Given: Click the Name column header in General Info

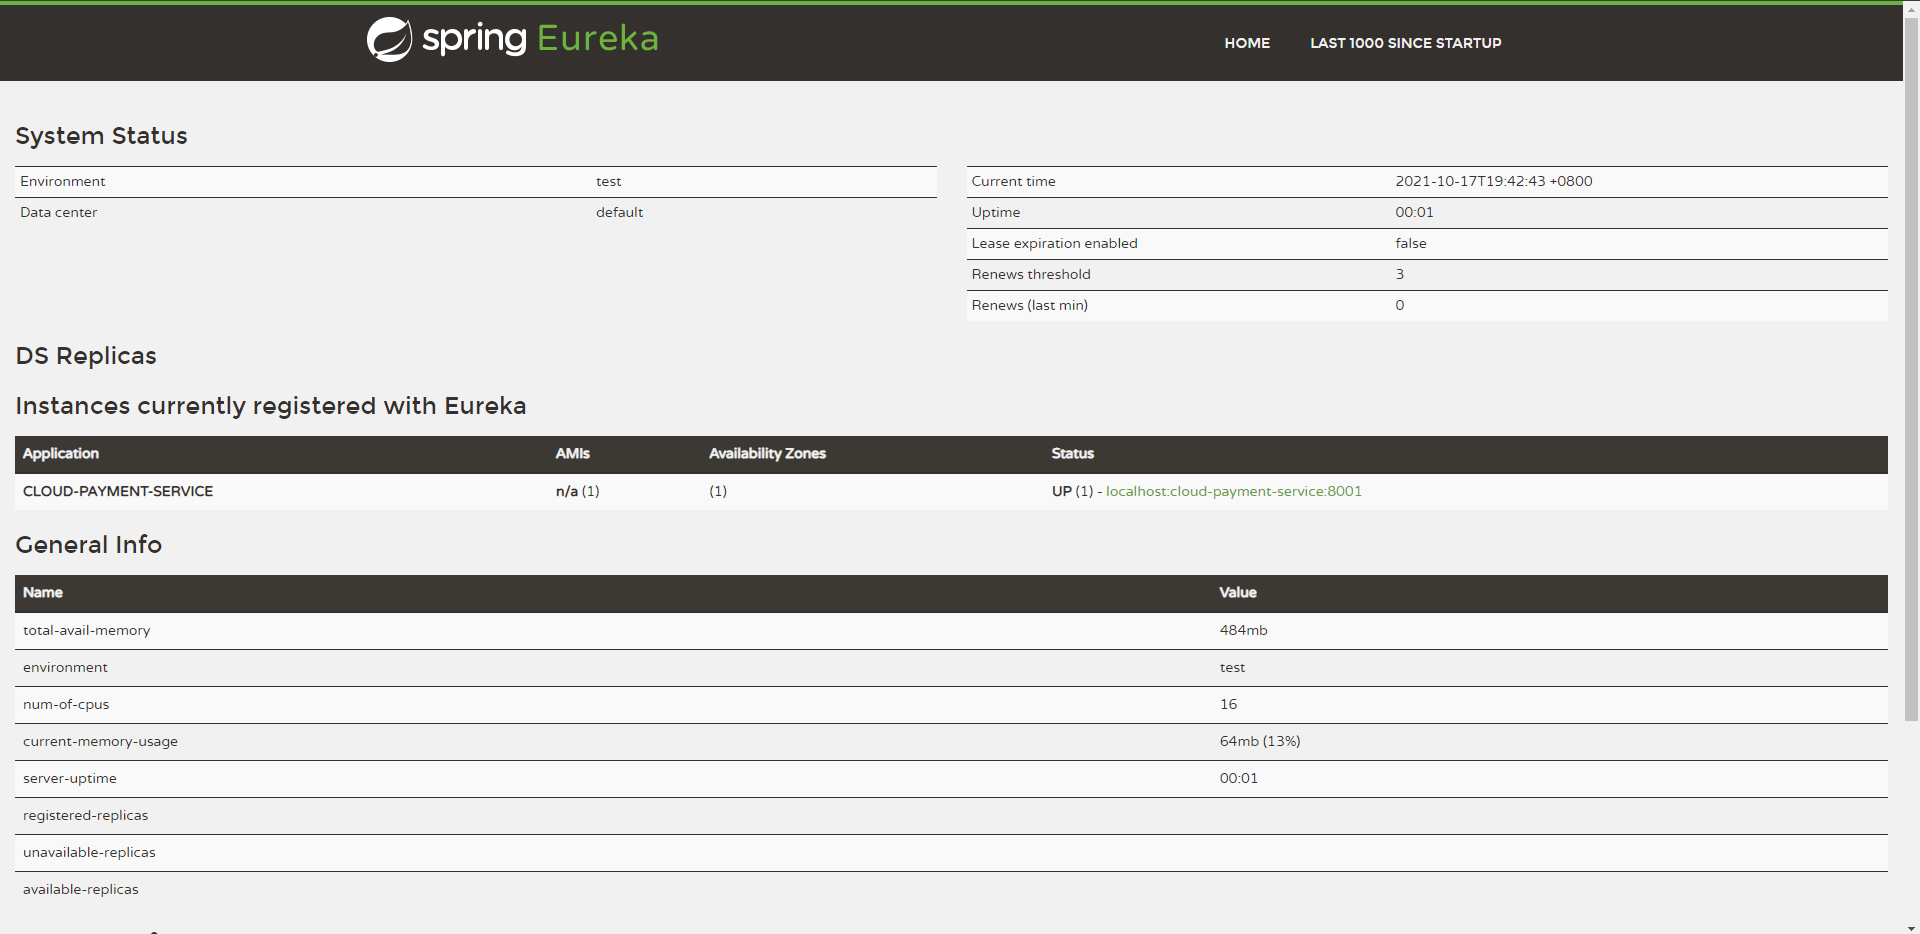Looking at the screenshot, I should pyautogui.click(x=43, y=592).
